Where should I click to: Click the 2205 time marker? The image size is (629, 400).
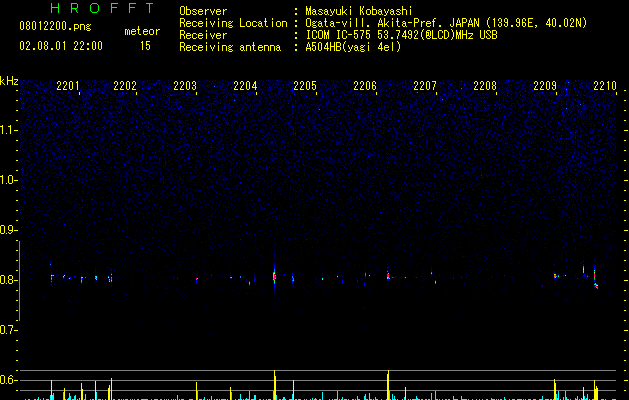point(305,86)
